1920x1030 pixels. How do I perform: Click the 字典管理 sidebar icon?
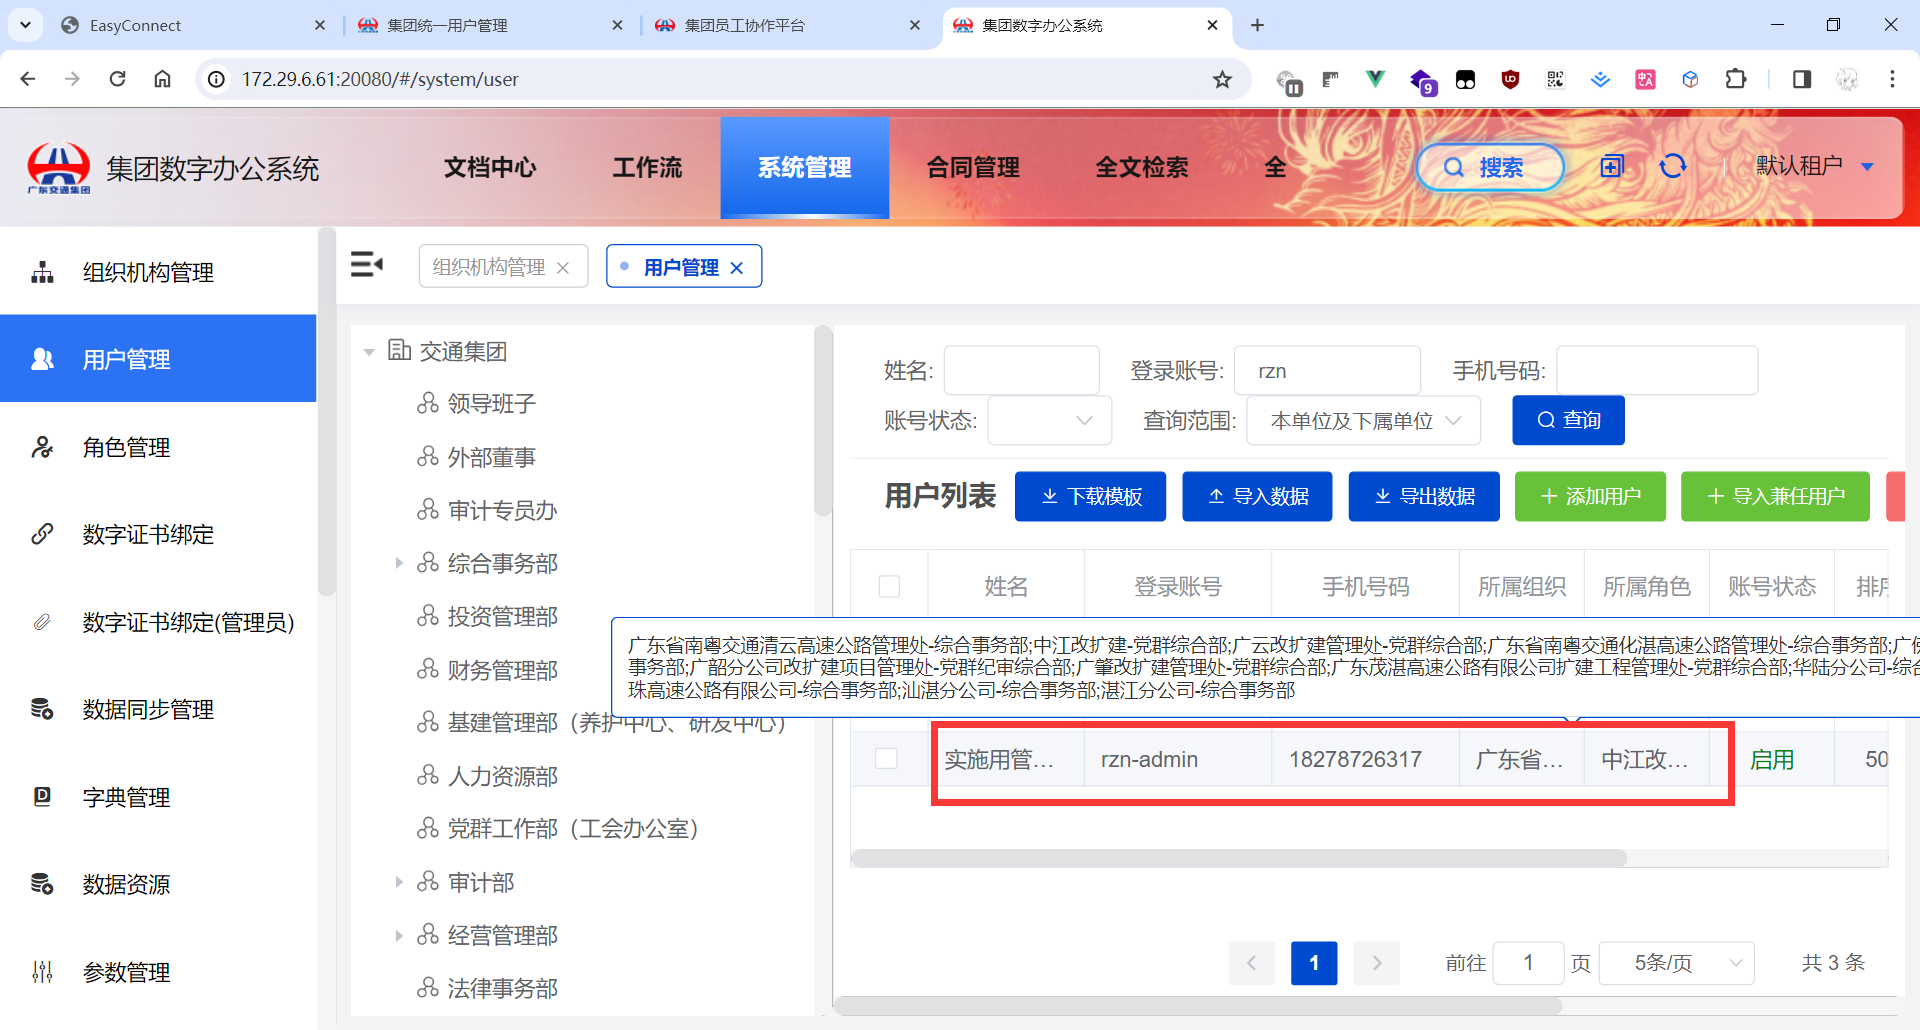[x=42, y=797]
